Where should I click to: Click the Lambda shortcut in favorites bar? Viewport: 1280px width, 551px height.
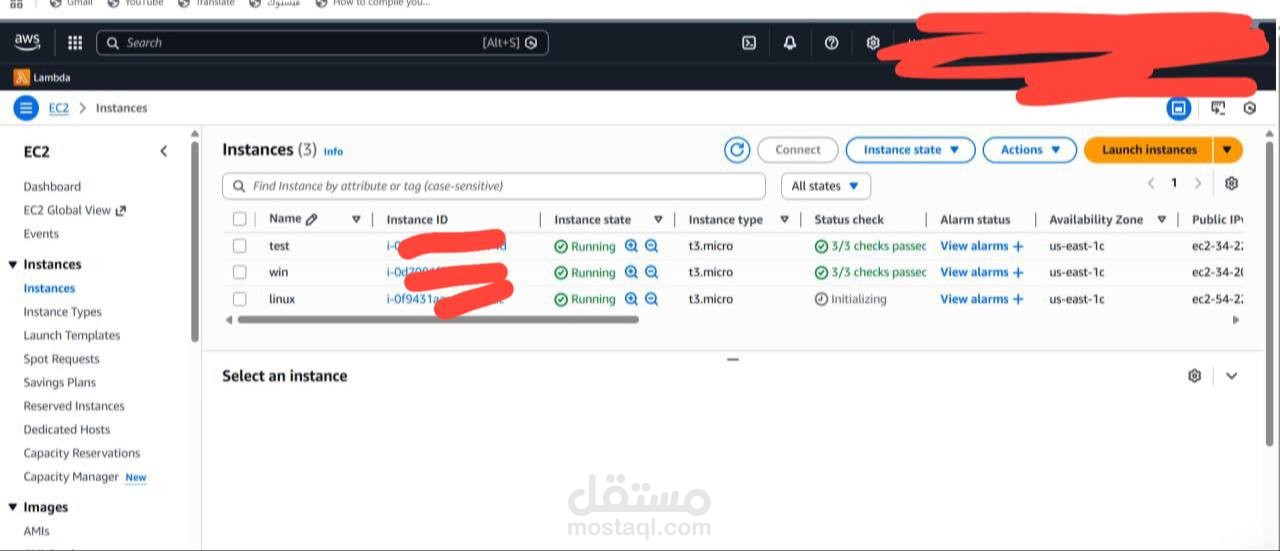[x=42, y=77]
